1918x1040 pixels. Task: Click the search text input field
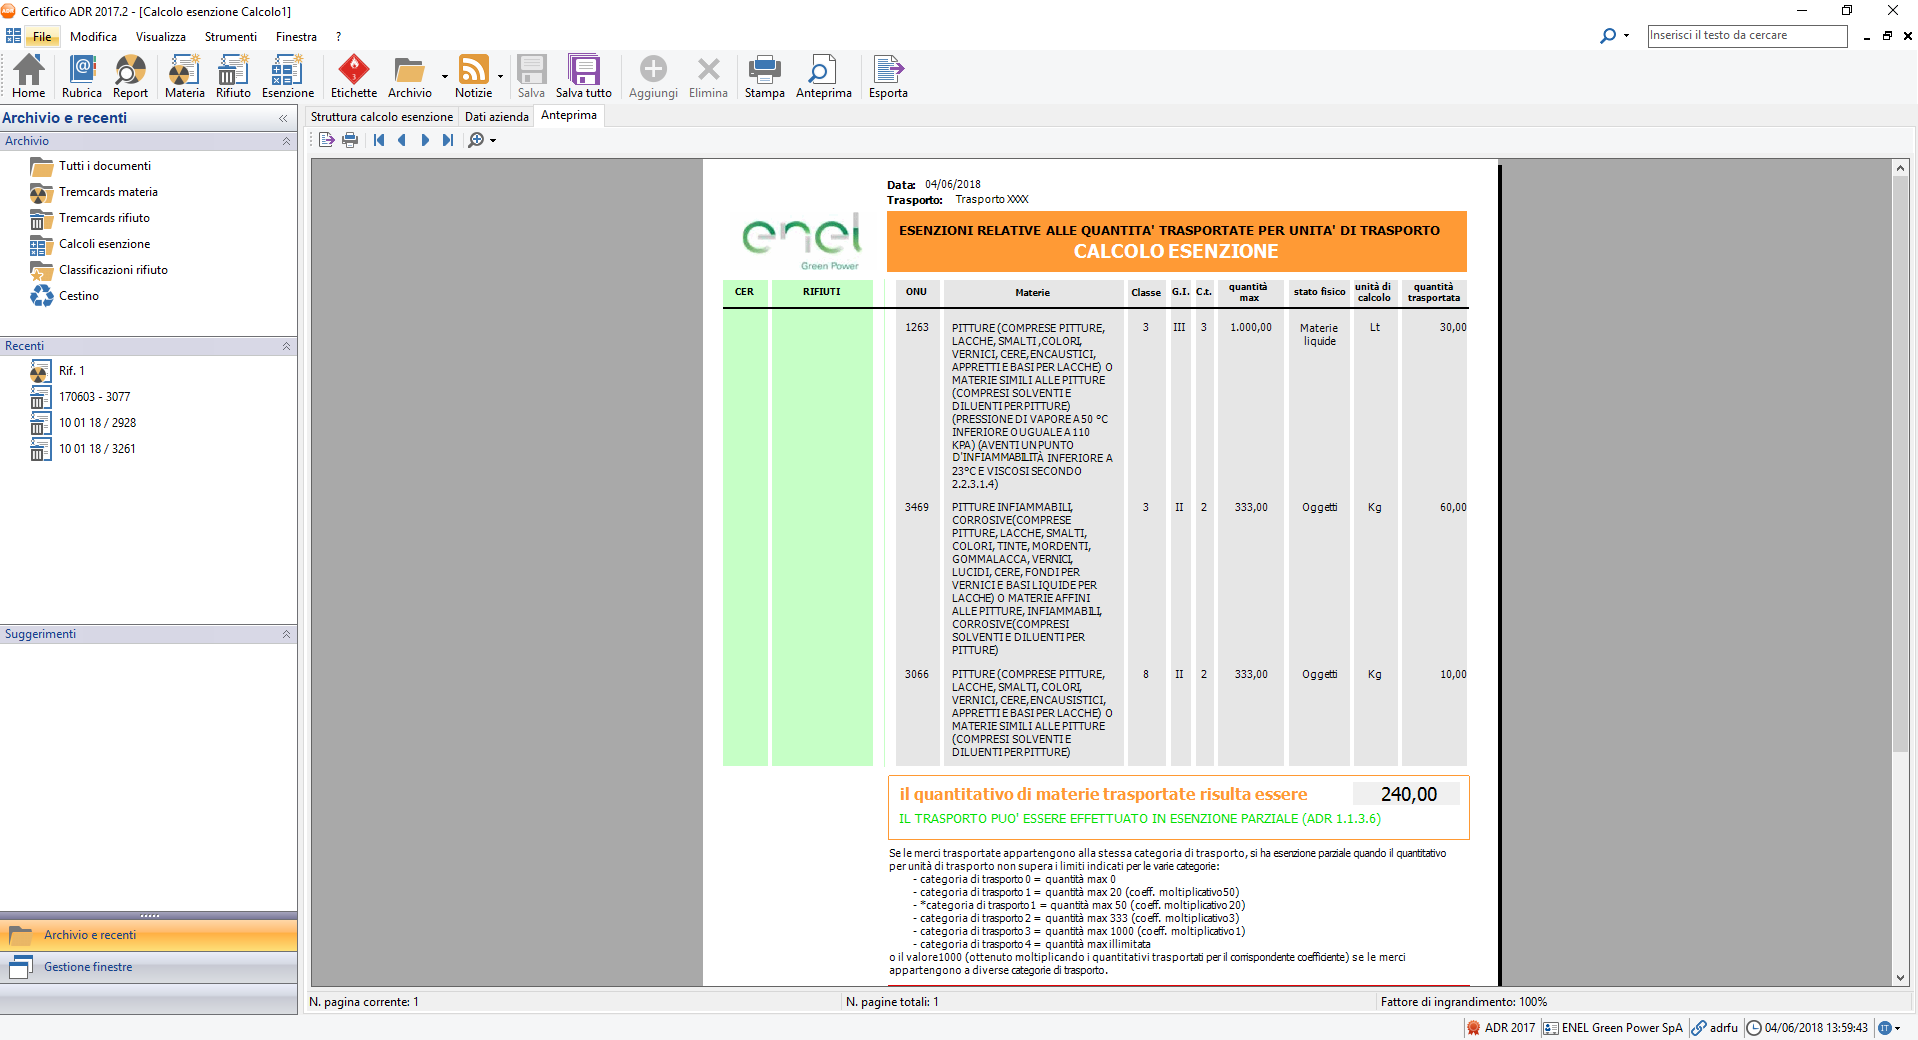tap(1746, 35)
